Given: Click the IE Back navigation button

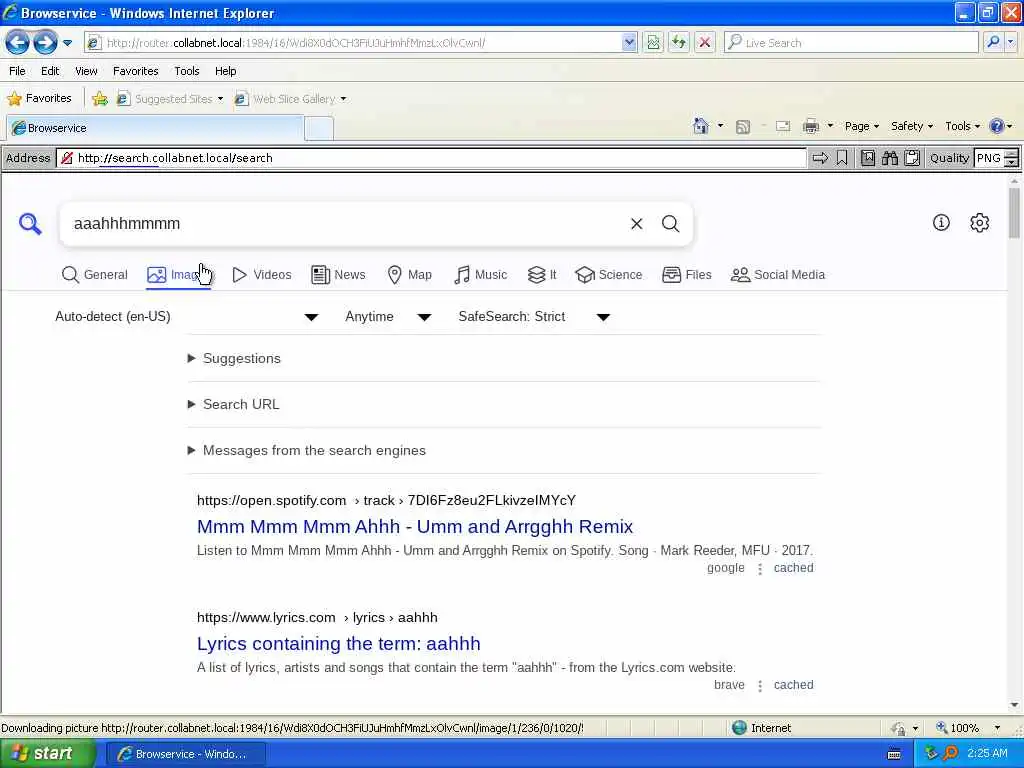Looking at the screenshot, I should pyautogui.click(x=18, y=43).
